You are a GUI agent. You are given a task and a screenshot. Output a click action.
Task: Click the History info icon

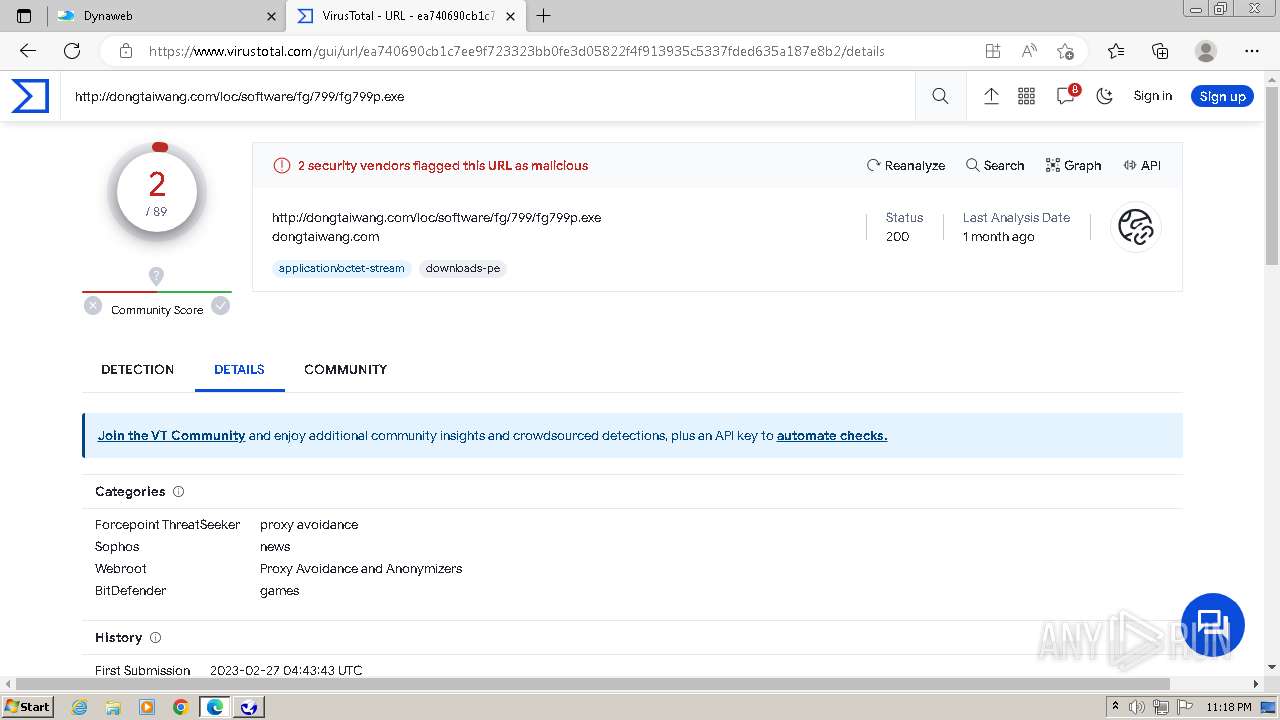pyautogui.click(x=155, y=637)
